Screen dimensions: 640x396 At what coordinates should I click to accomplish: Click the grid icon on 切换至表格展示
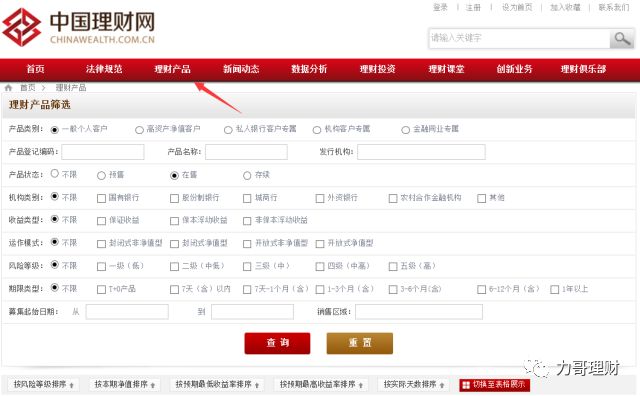(x=466, y=385)
